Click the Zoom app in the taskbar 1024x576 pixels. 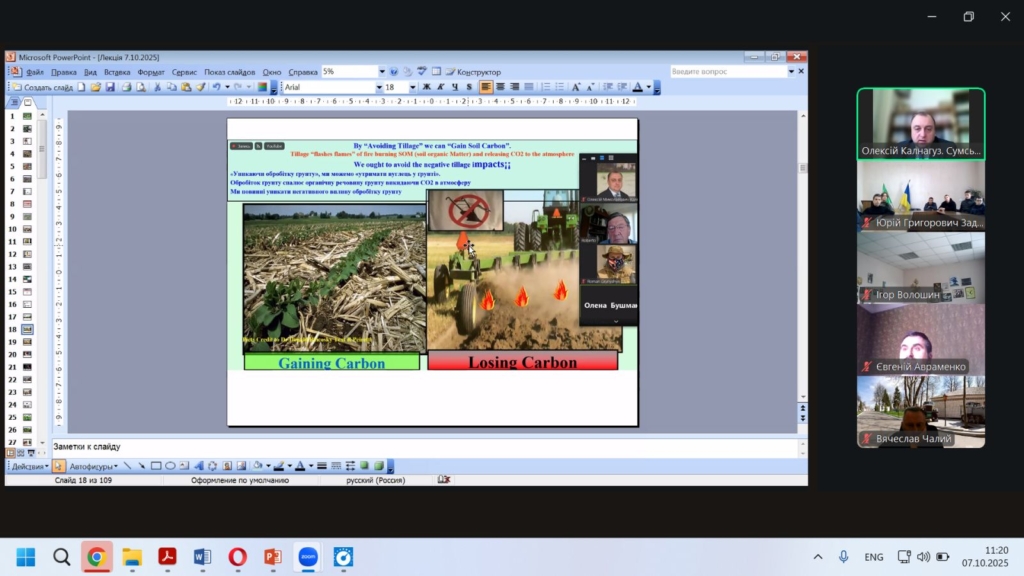point(308,557)
